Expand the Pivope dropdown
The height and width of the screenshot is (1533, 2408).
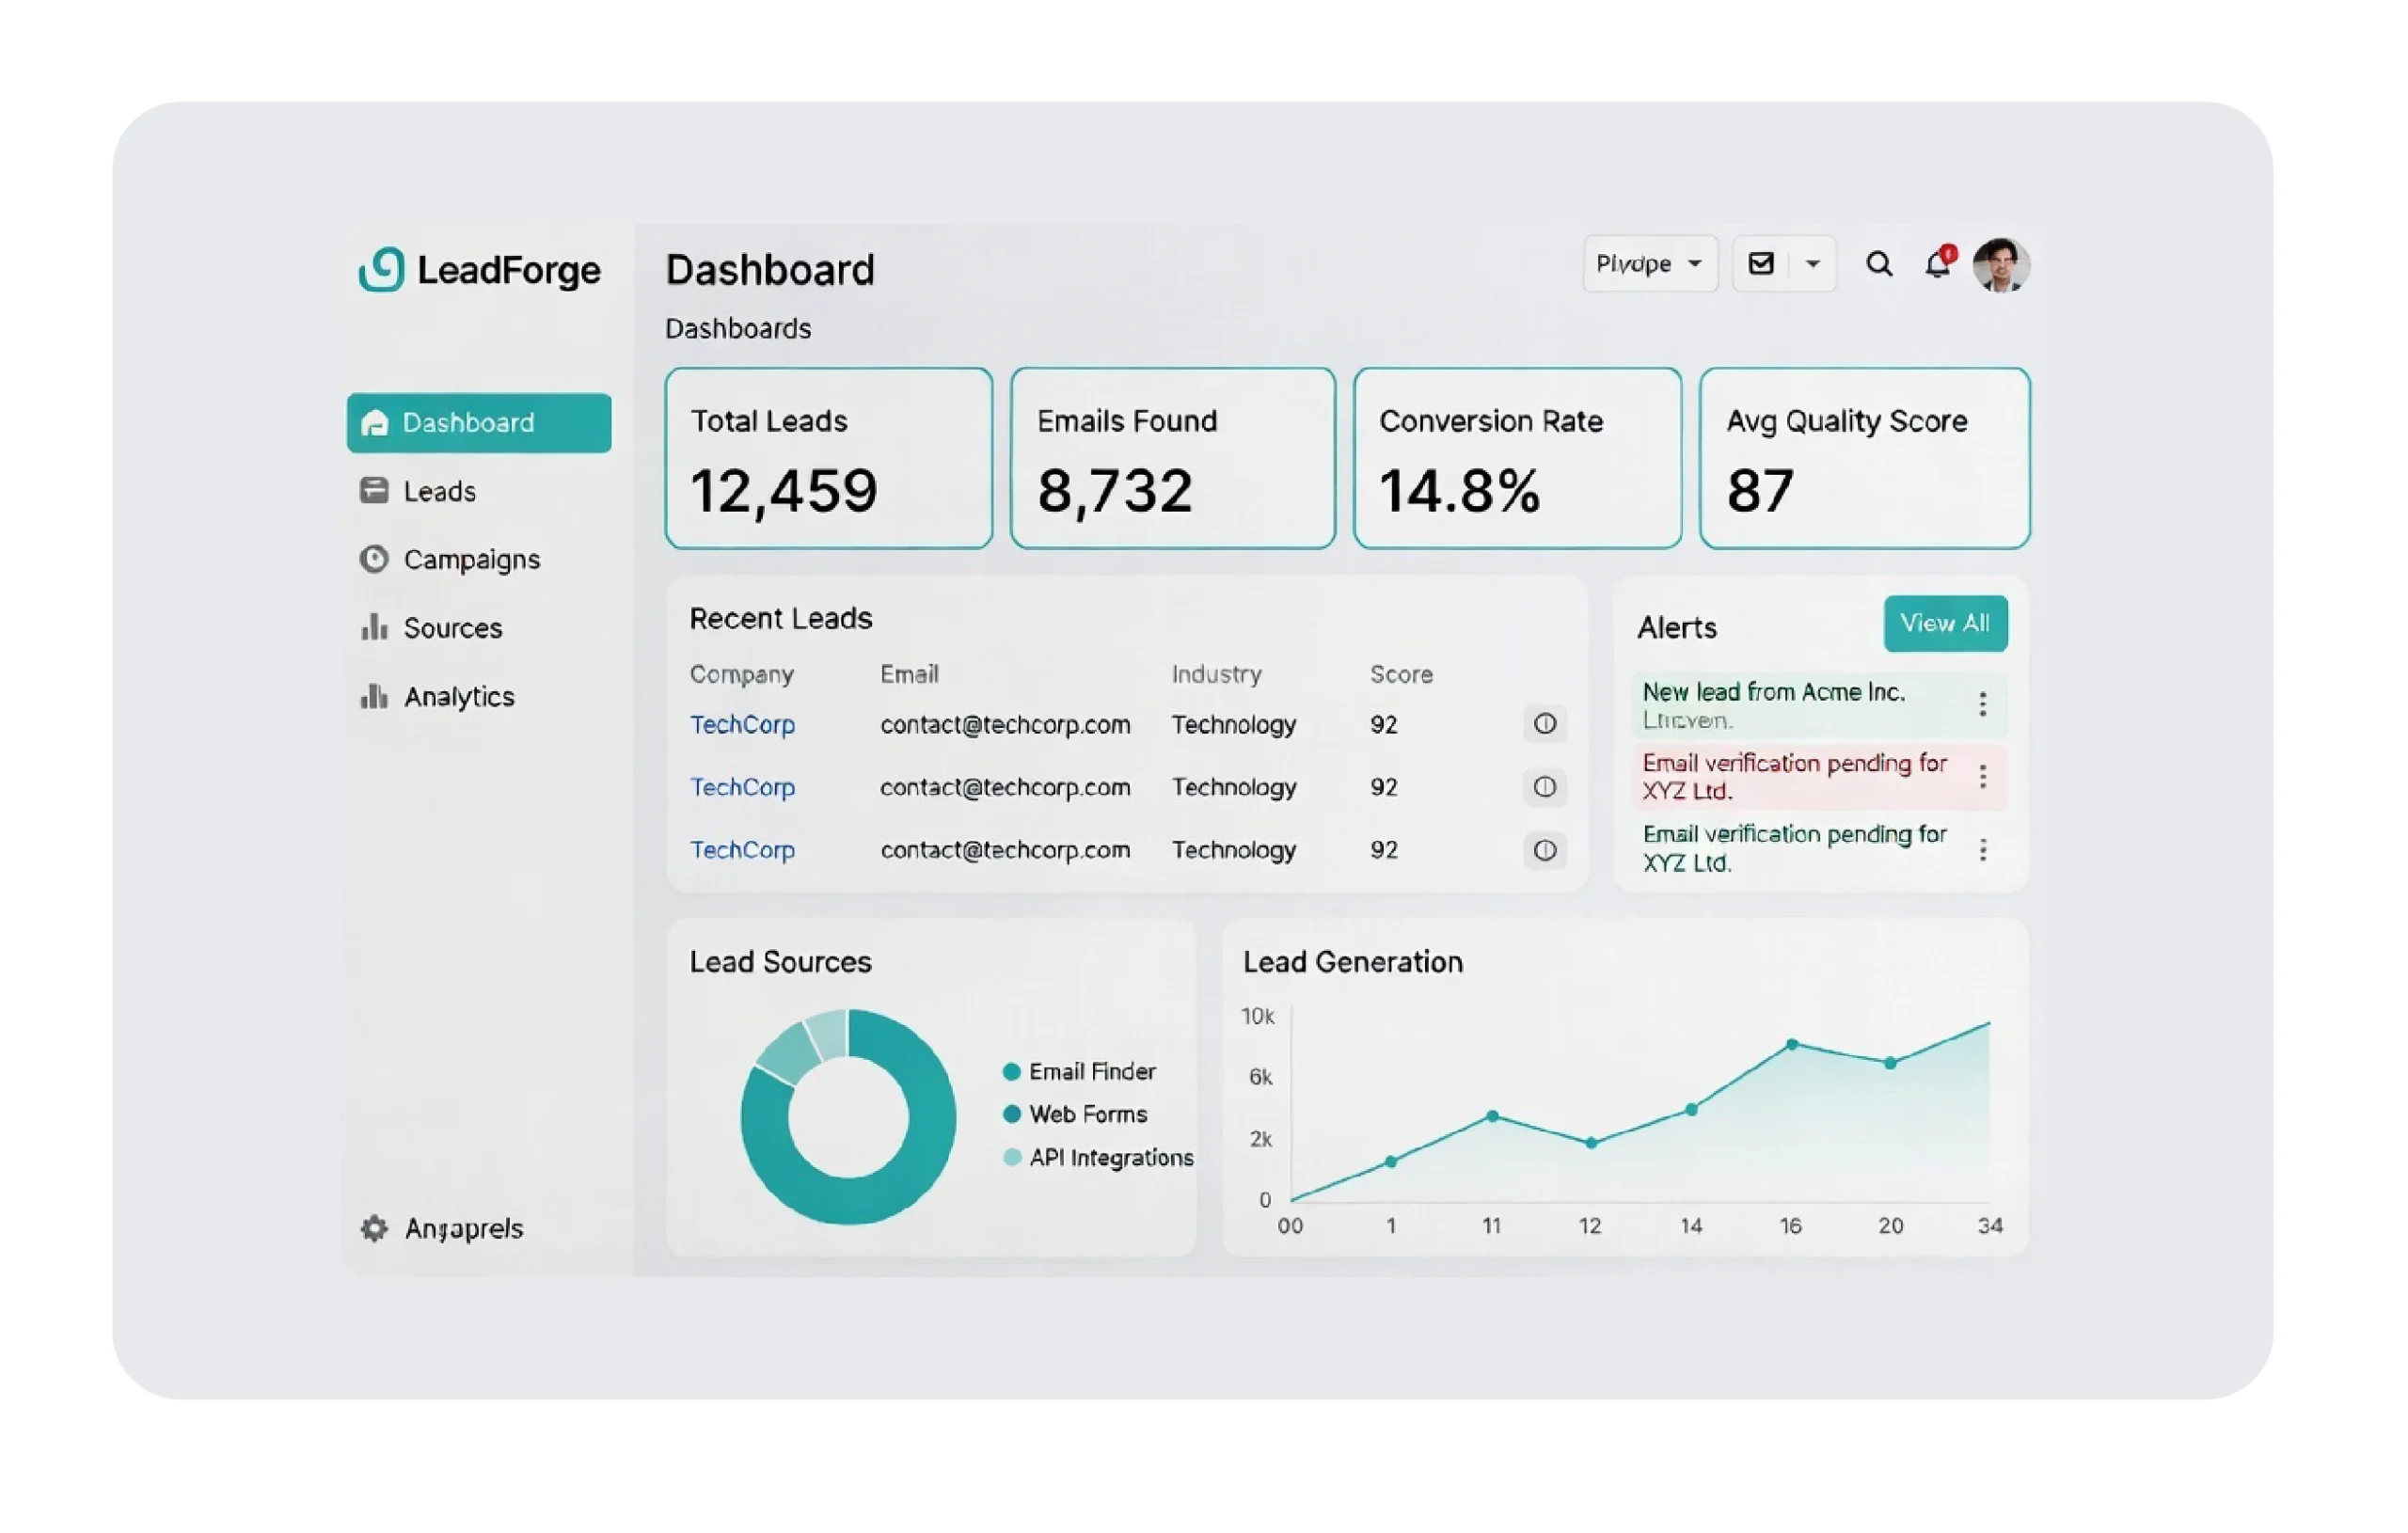click(x=1651, y=264)
